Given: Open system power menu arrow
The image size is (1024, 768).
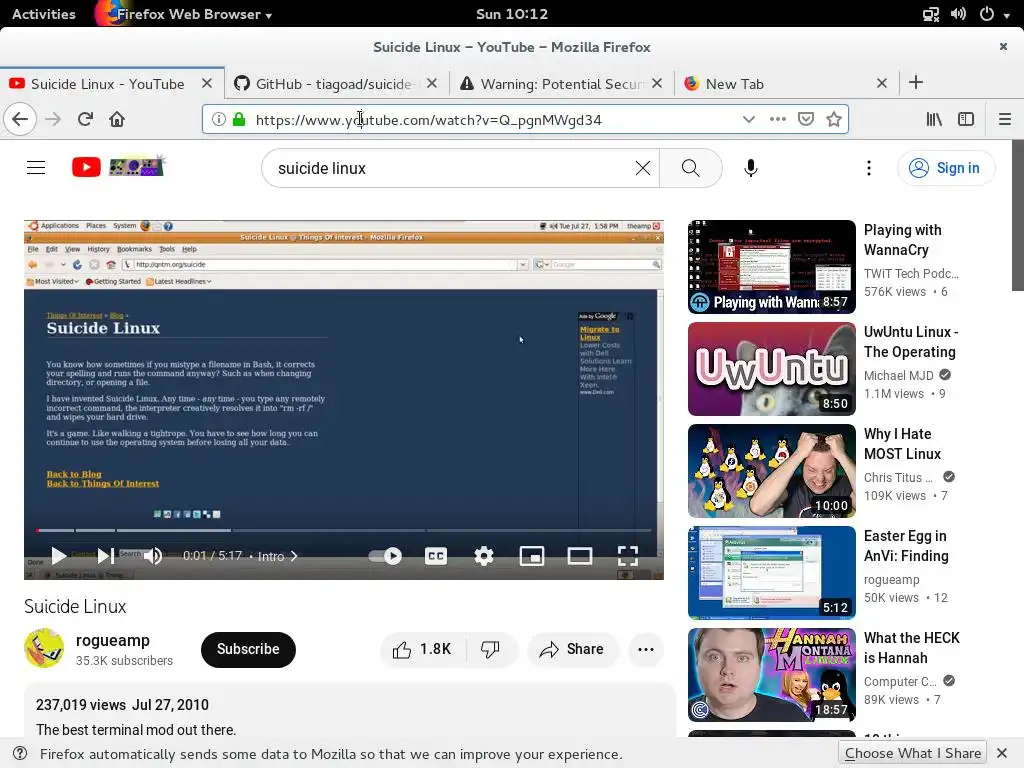Looking at the screenshot, I should click(x=1006, y=14).
